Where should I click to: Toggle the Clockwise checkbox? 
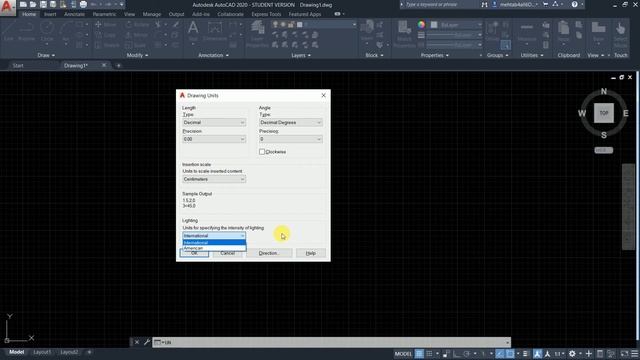(262, 152)
